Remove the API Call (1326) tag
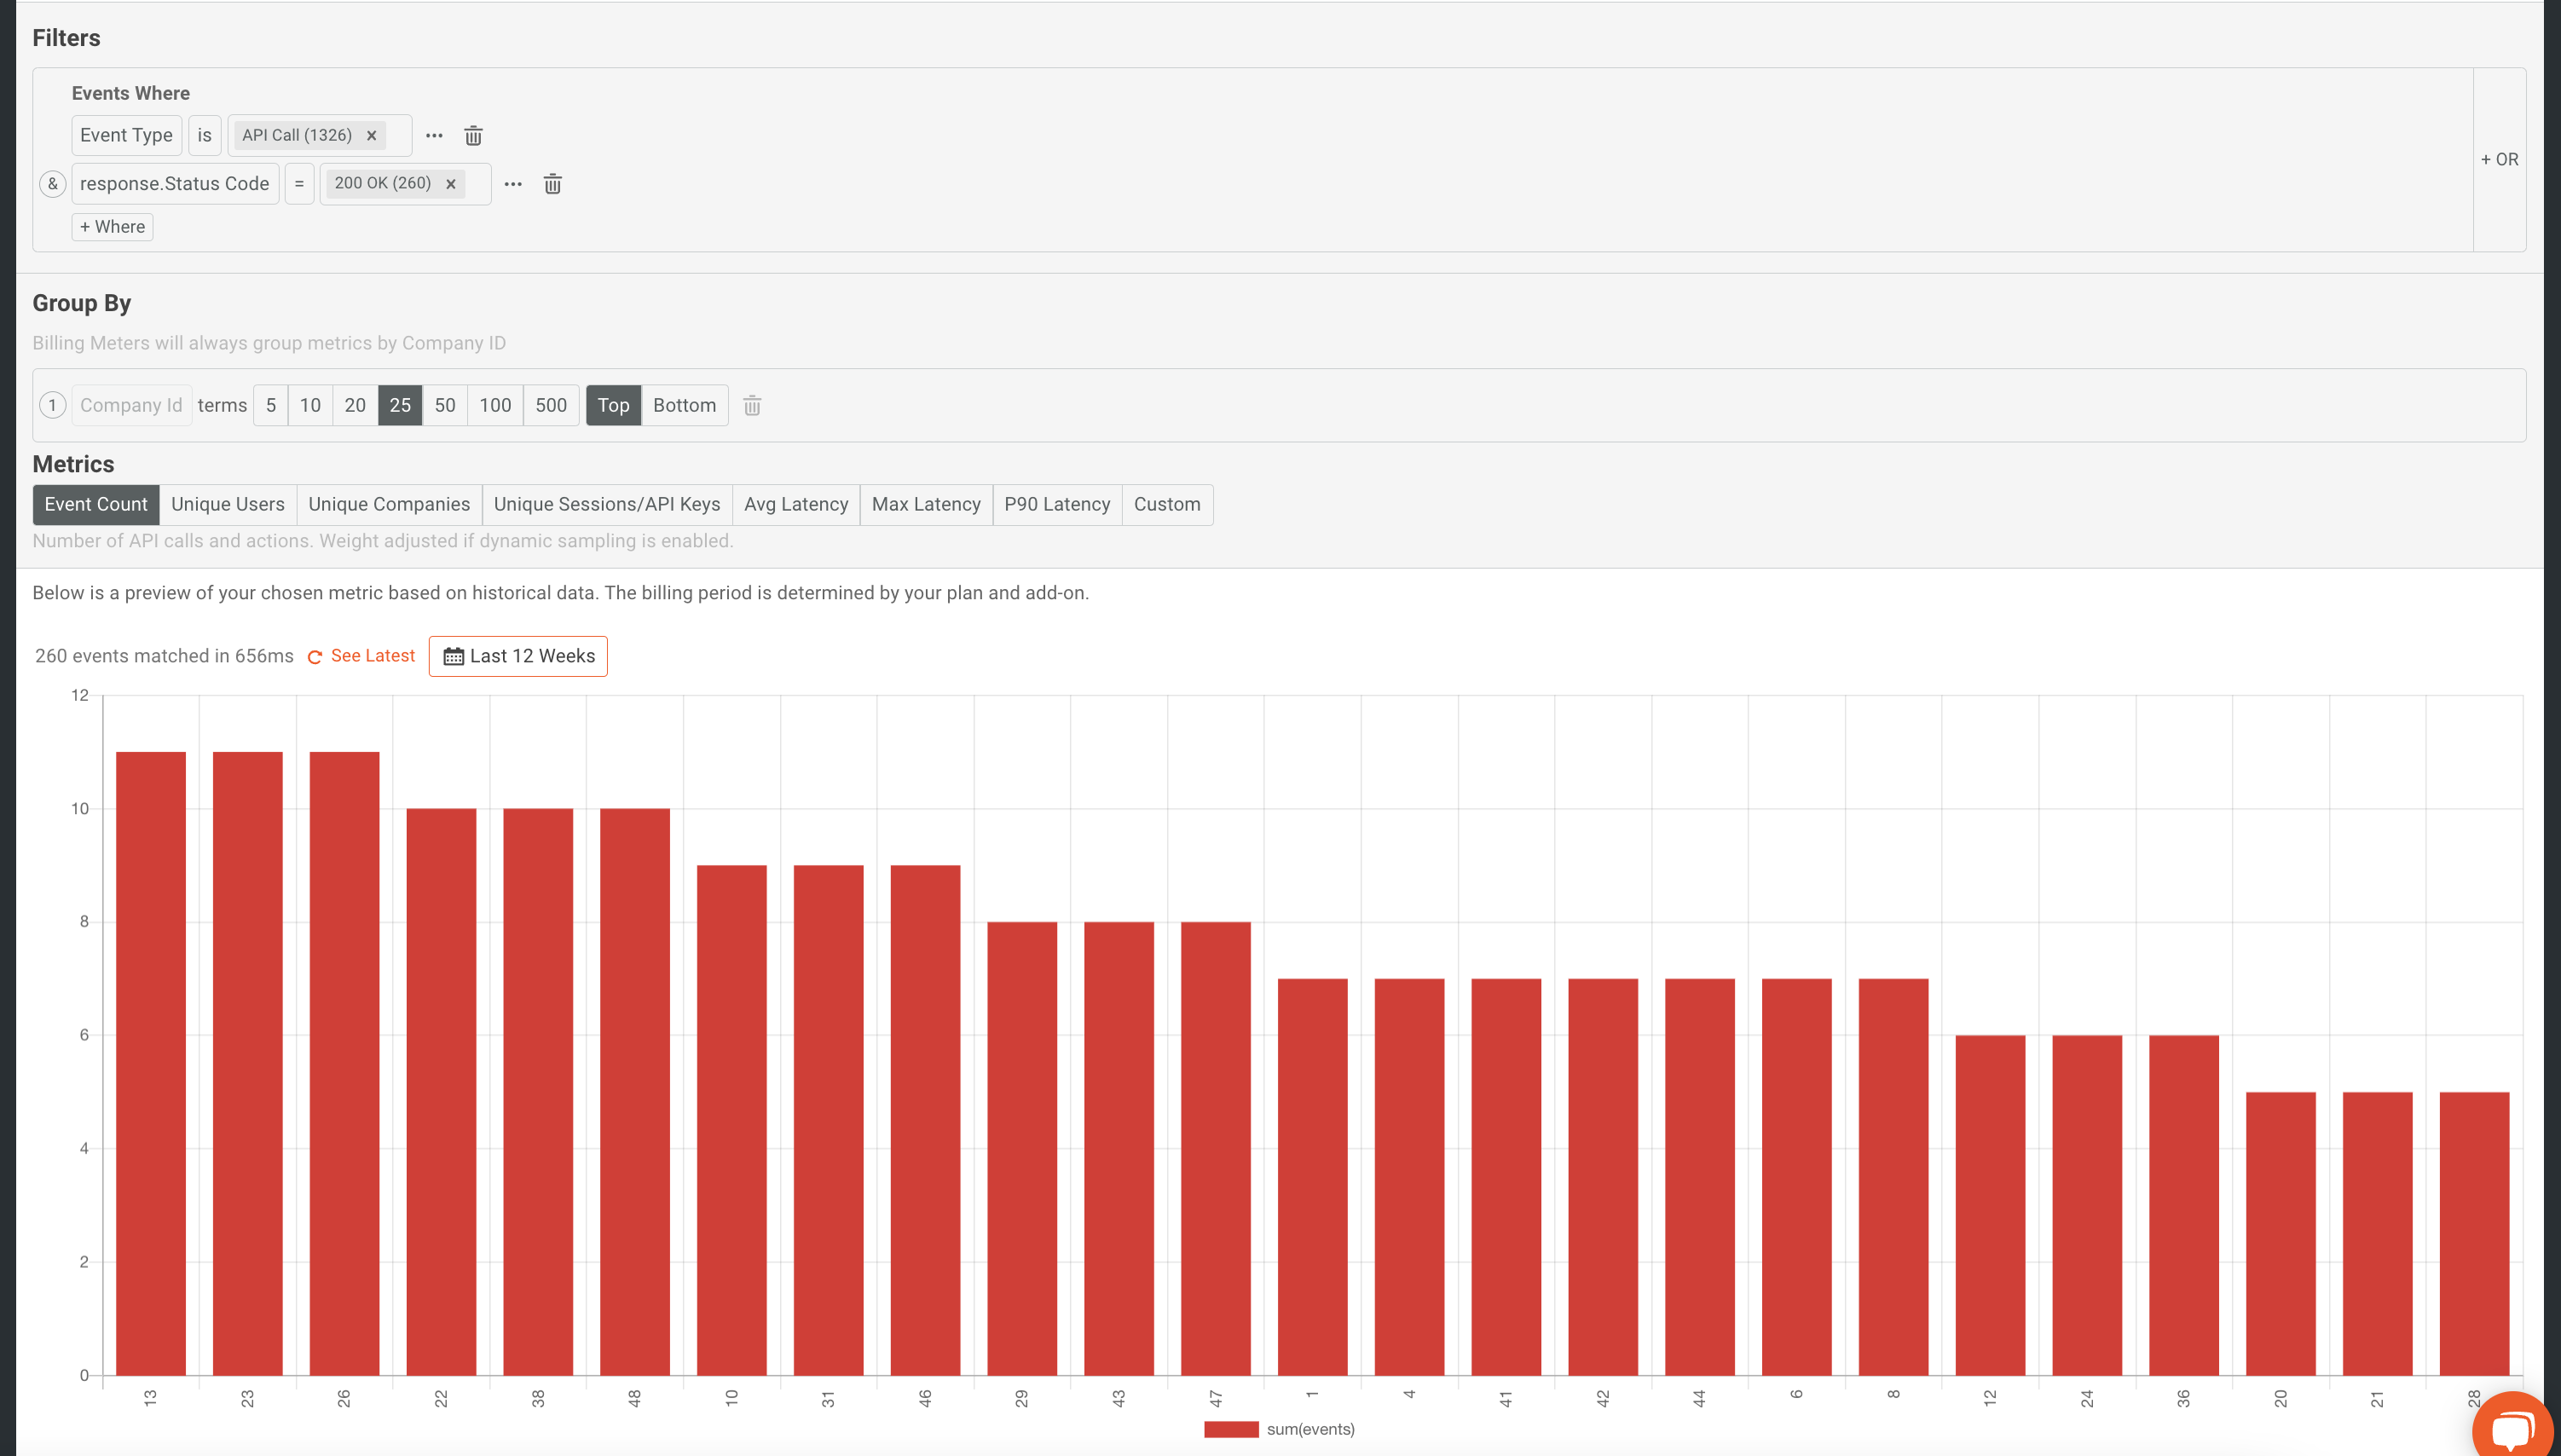This screenshot has width=2561, height=1456. [371, 135]
